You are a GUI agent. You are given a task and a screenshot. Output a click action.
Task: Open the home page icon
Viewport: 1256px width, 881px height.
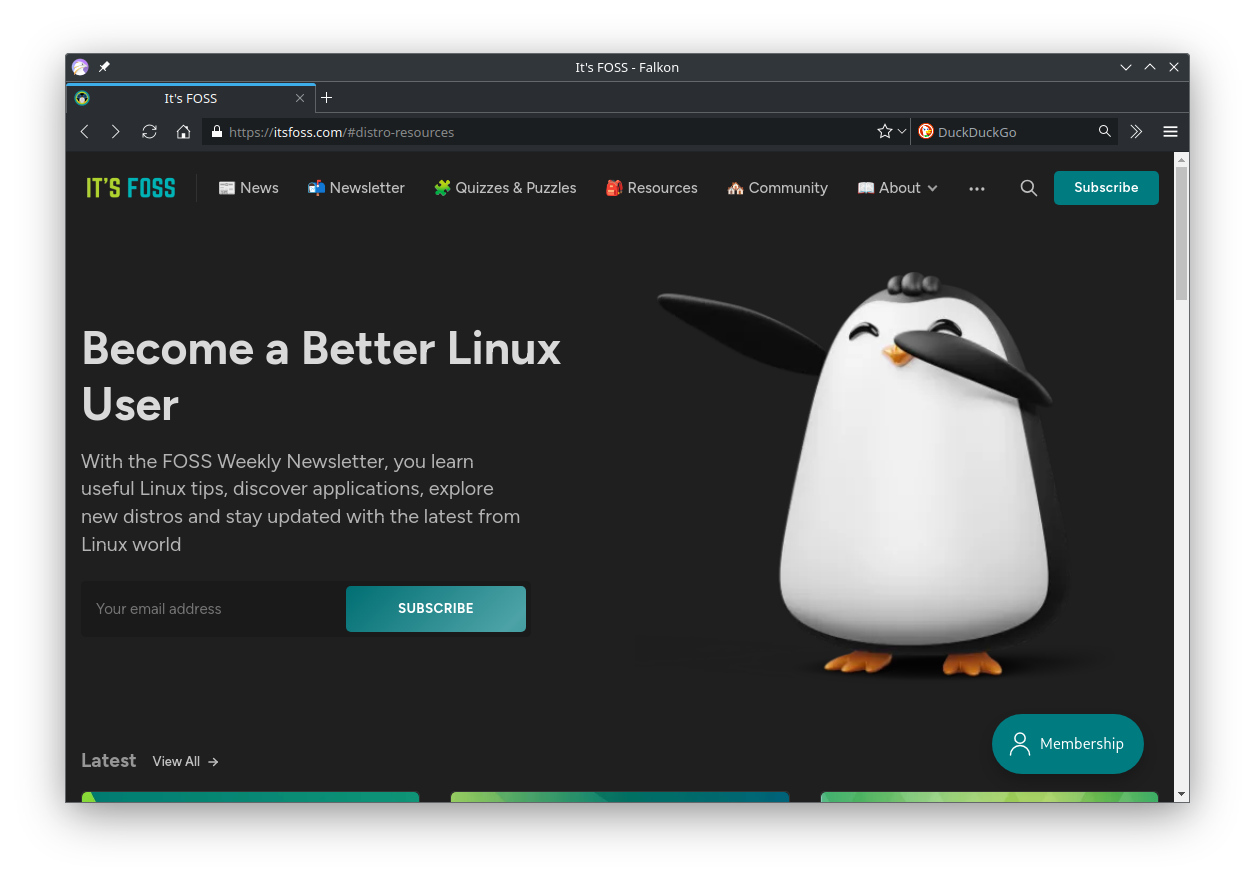(x=183, y=131)
